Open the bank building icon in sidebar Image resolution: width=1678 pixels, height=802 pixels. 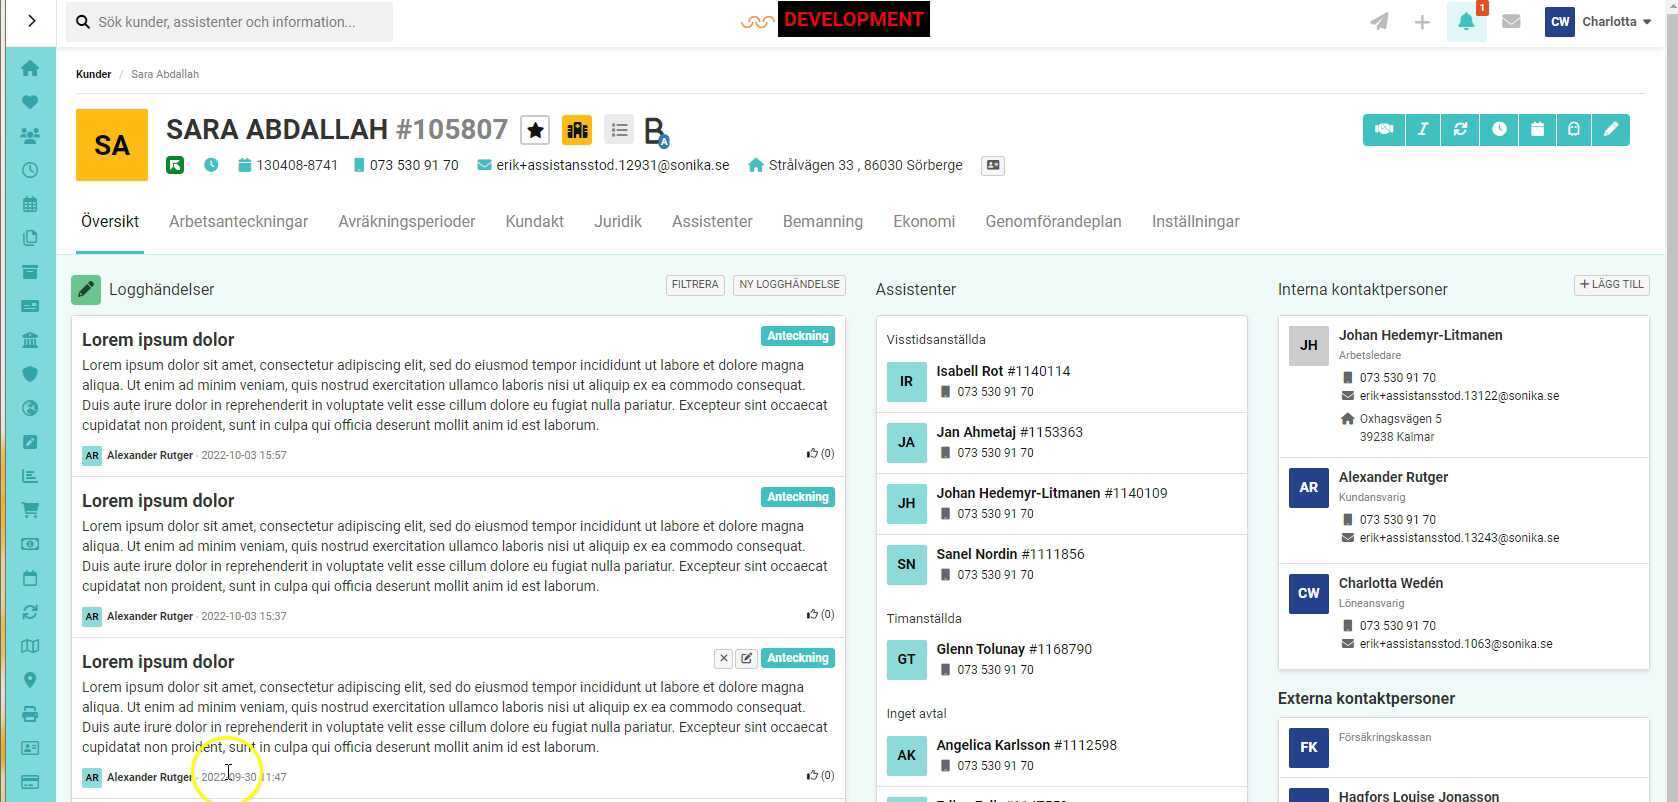click(30, 340)
